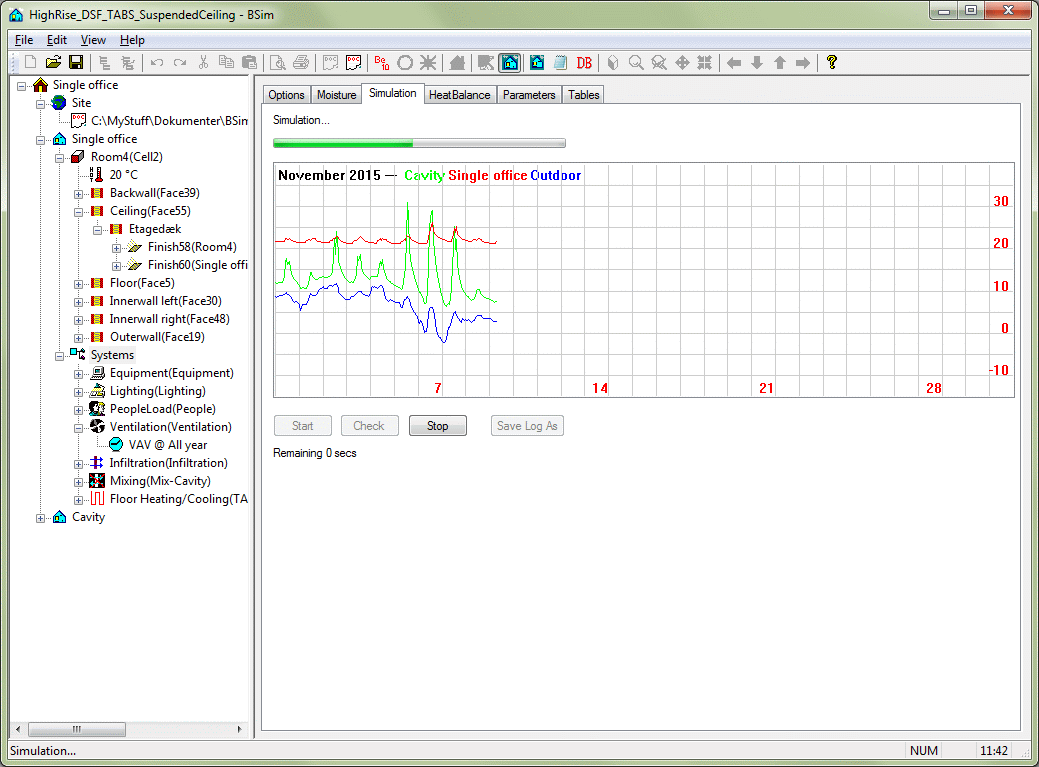Click the globe icon beside Site
Image resolution: width=1039 pixels, height=767 pixels.
pos(59,103)
